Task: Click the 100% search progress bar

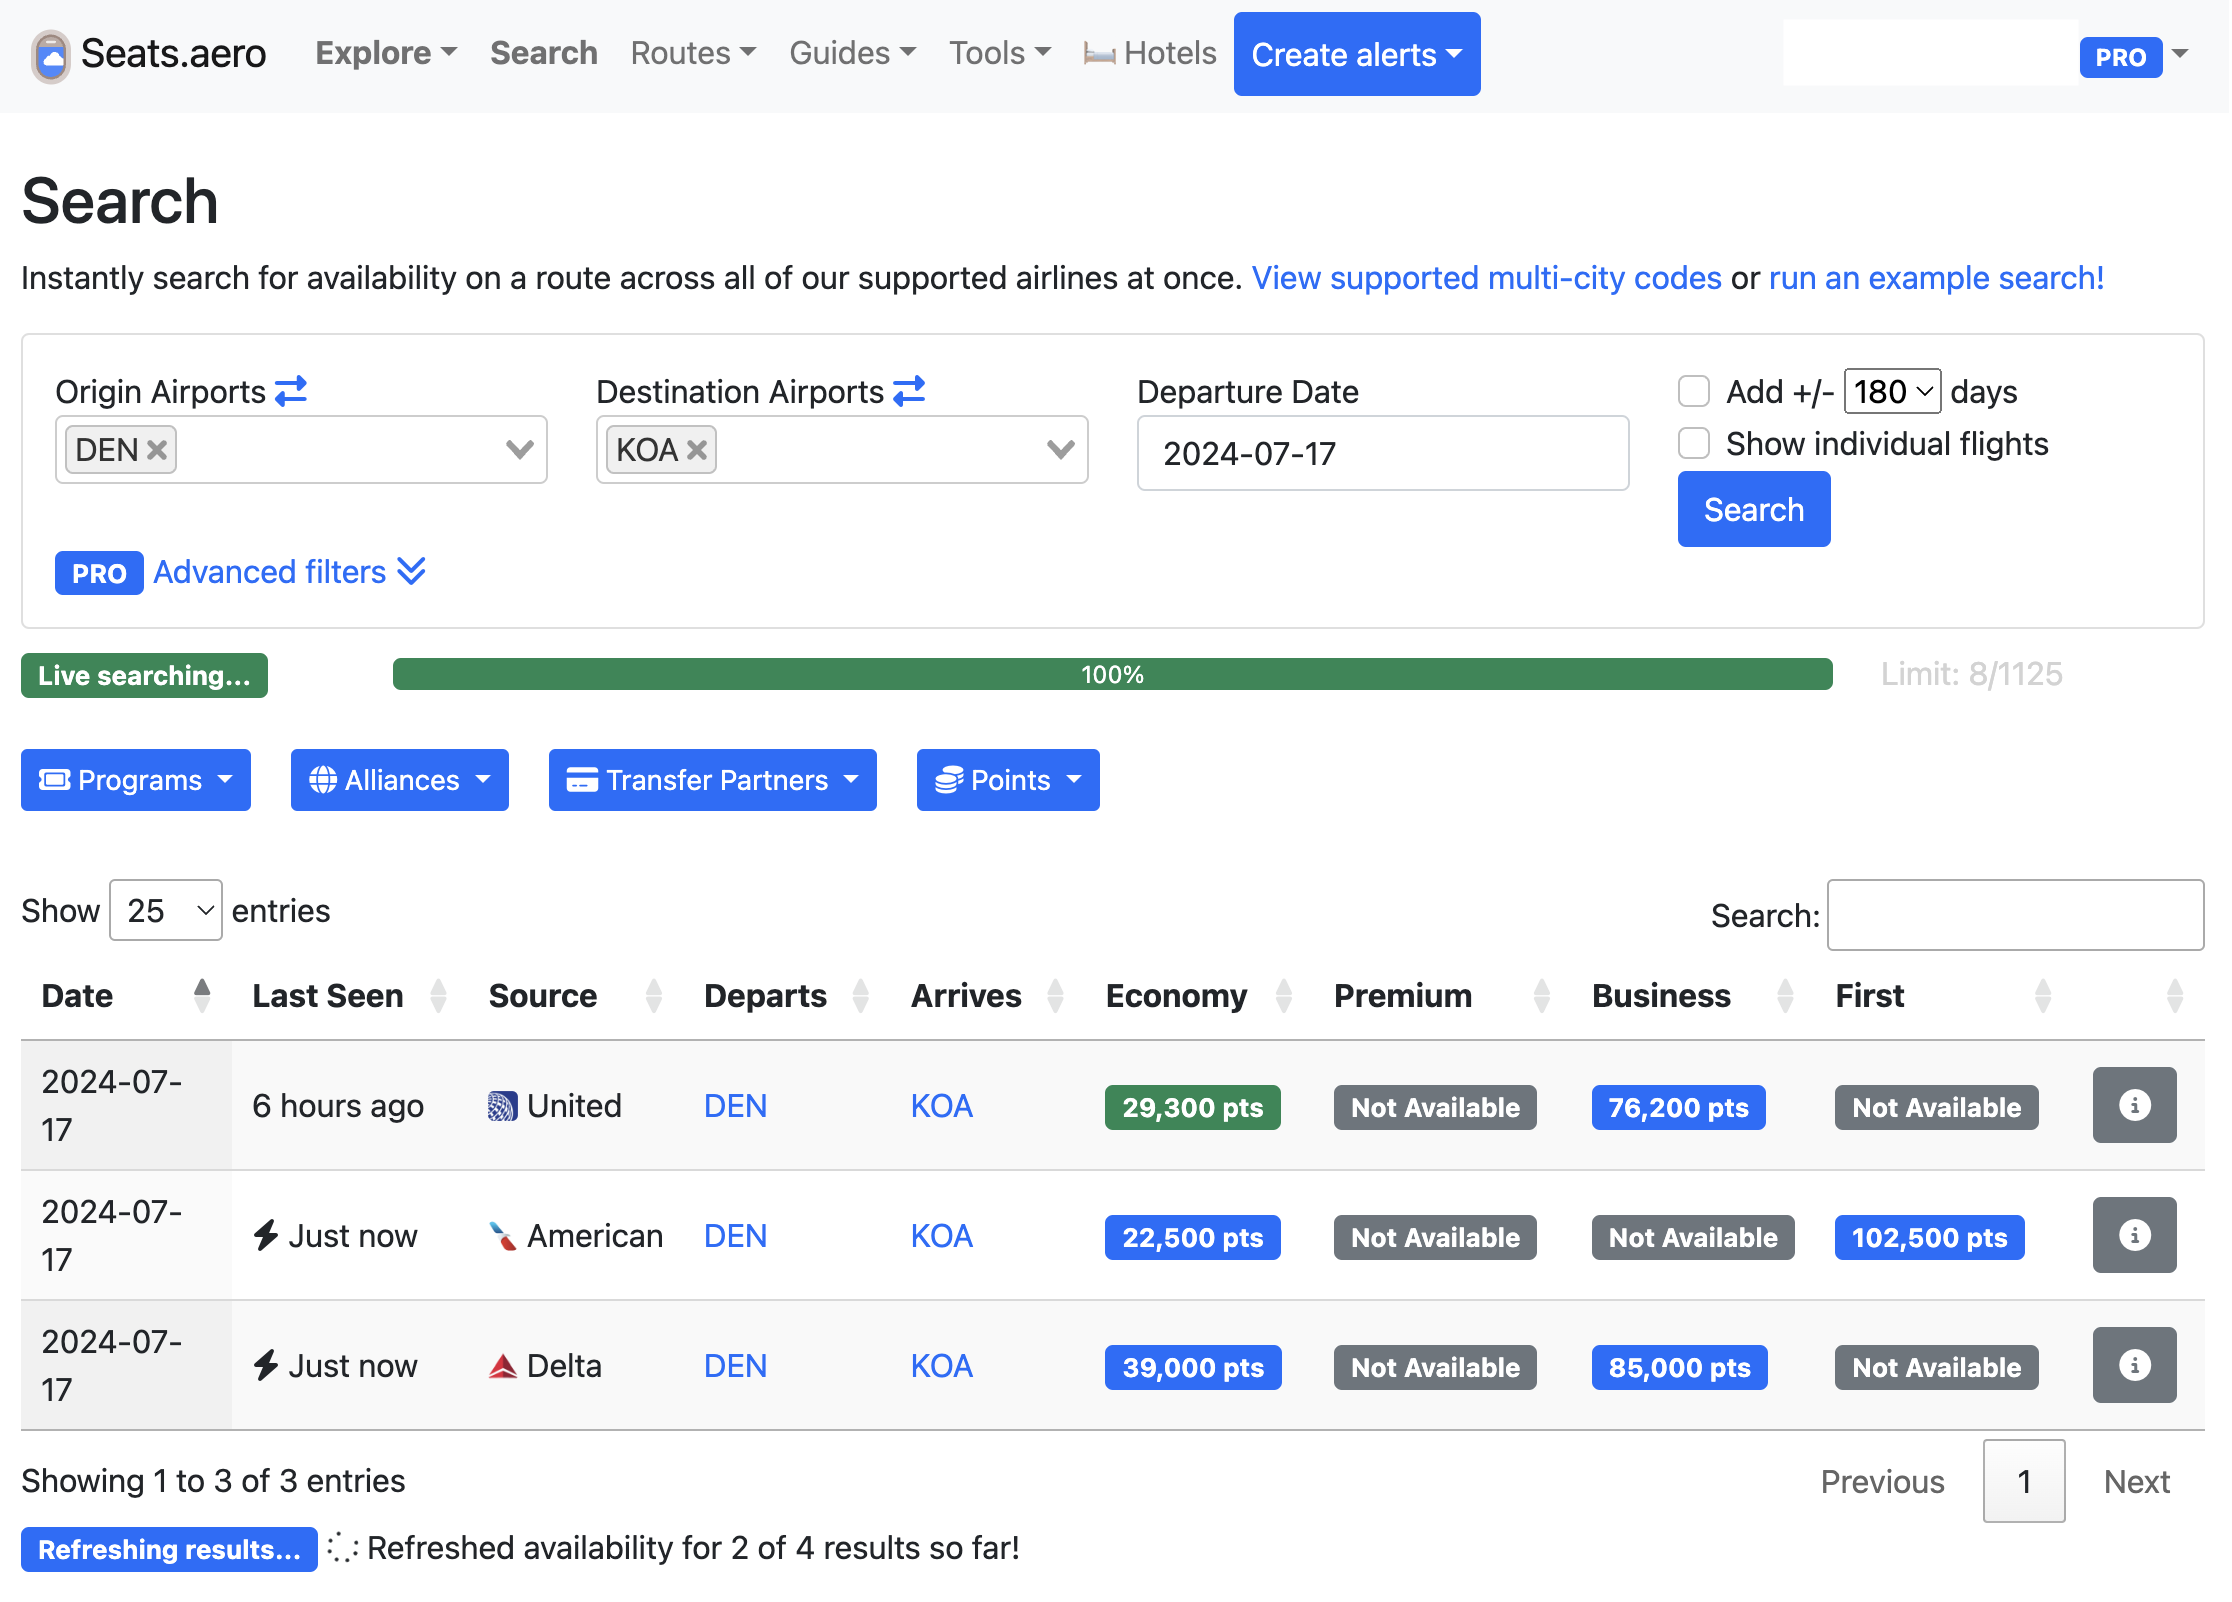Action: [1112, 674]
